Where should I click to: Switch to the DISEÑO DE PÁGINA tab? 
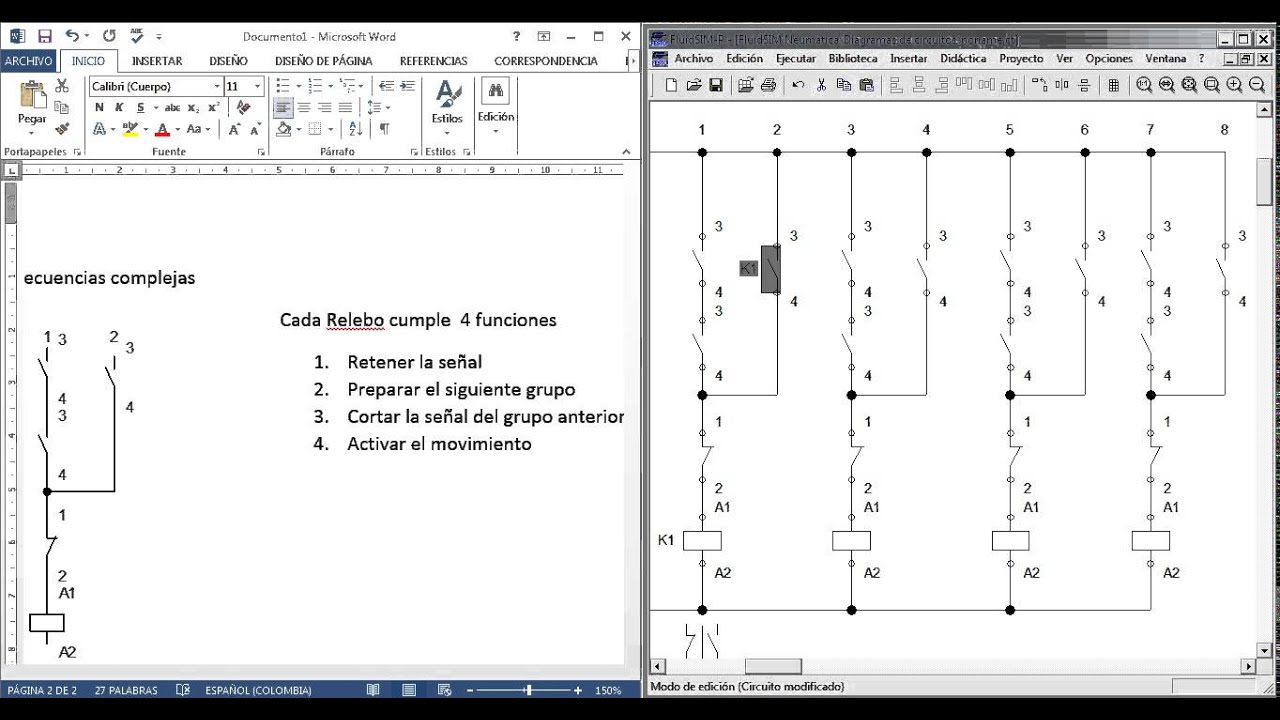(324, 61)
